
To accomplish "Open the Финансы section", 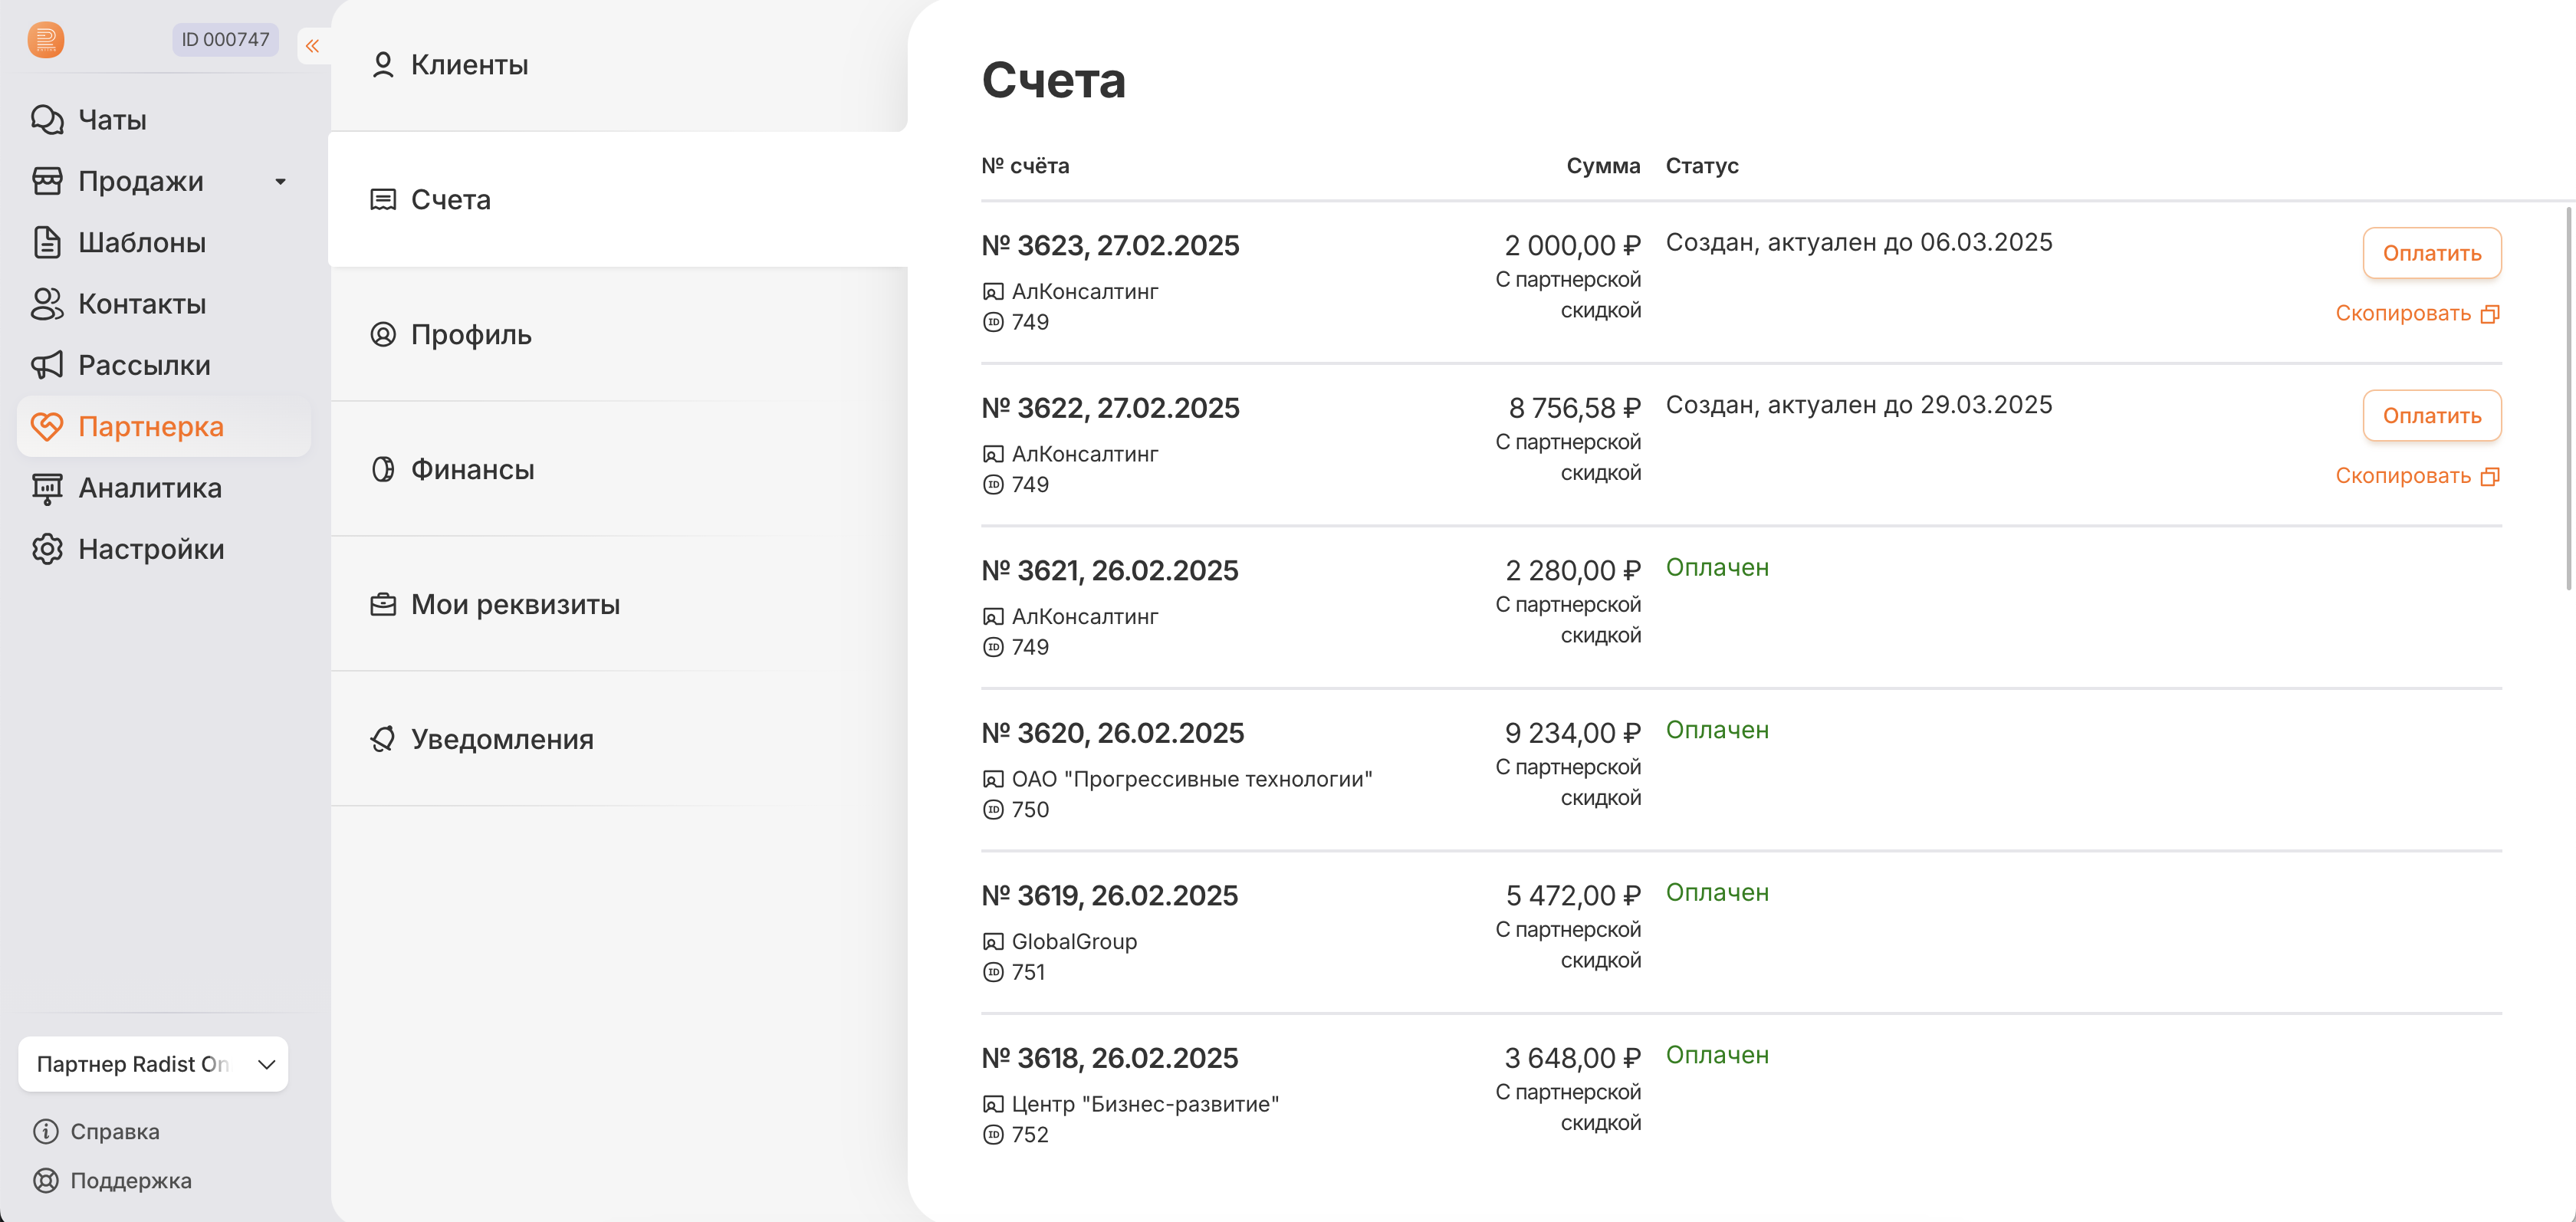I will click(472, 469).
